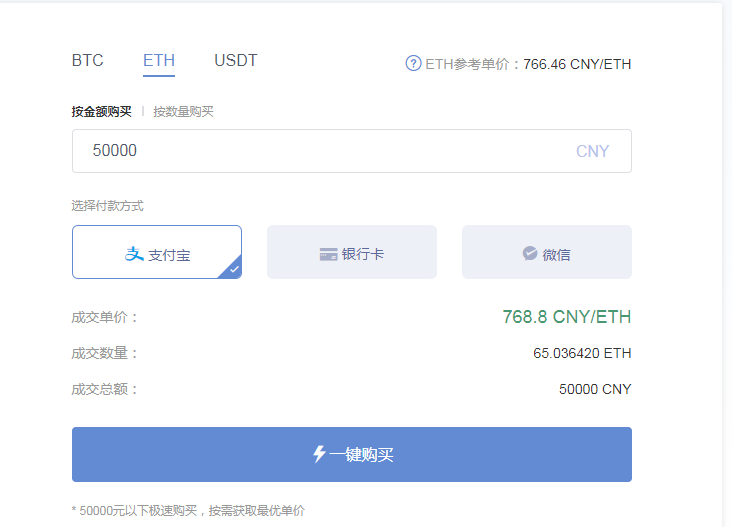Choose 按金额购买 mode
This screenshot has height=527, width=732.
101,112
